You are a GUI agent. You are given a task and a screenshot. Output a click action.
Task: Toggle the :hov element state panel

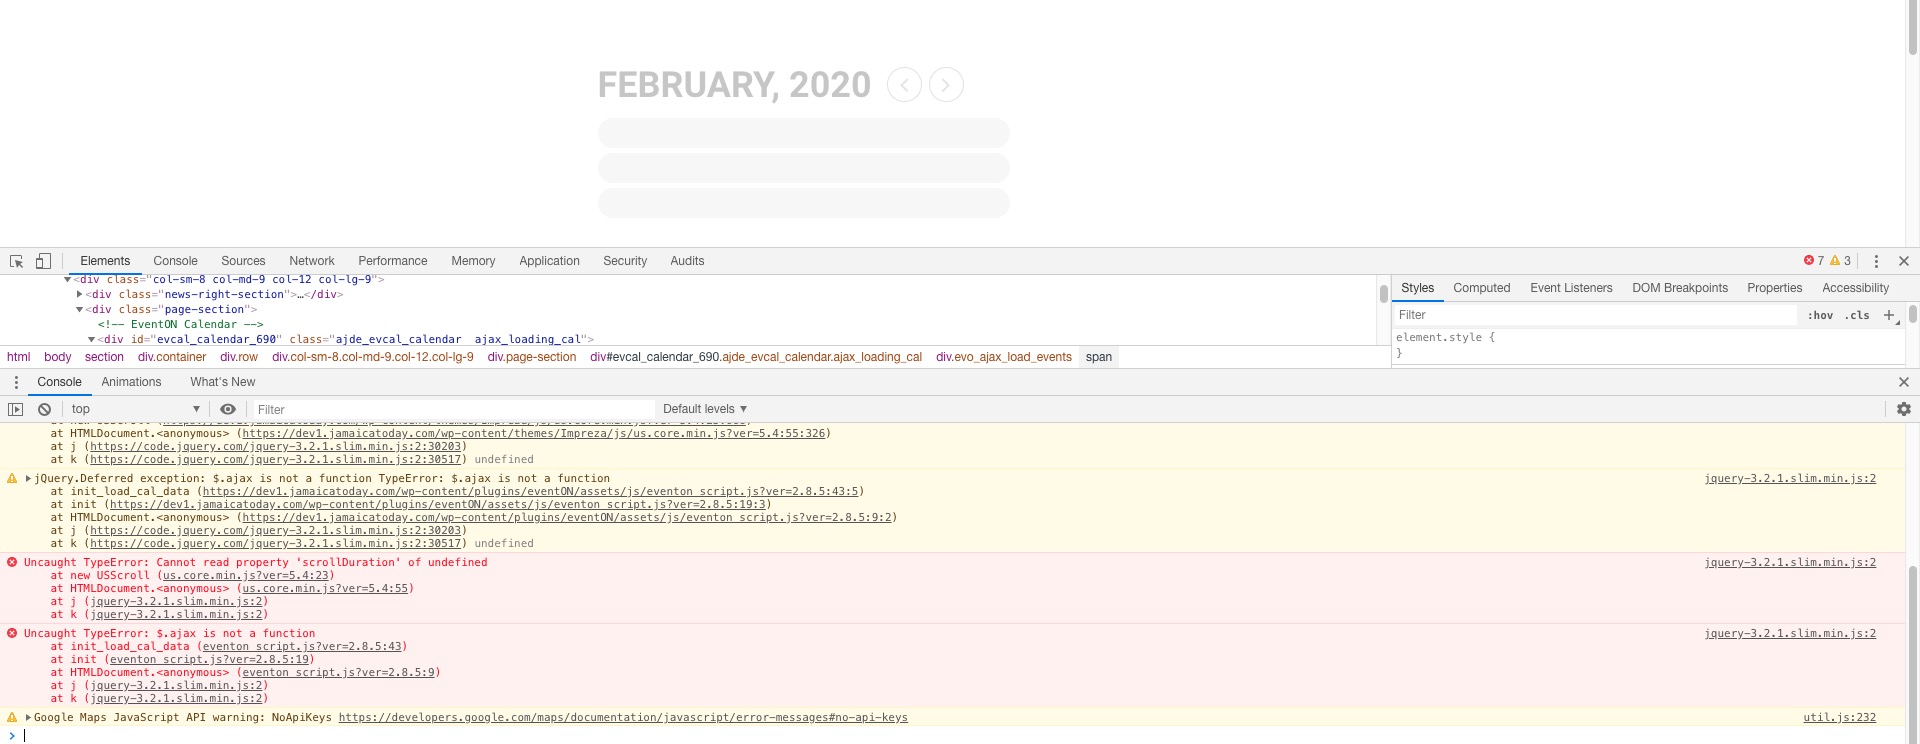[1820, 315]
